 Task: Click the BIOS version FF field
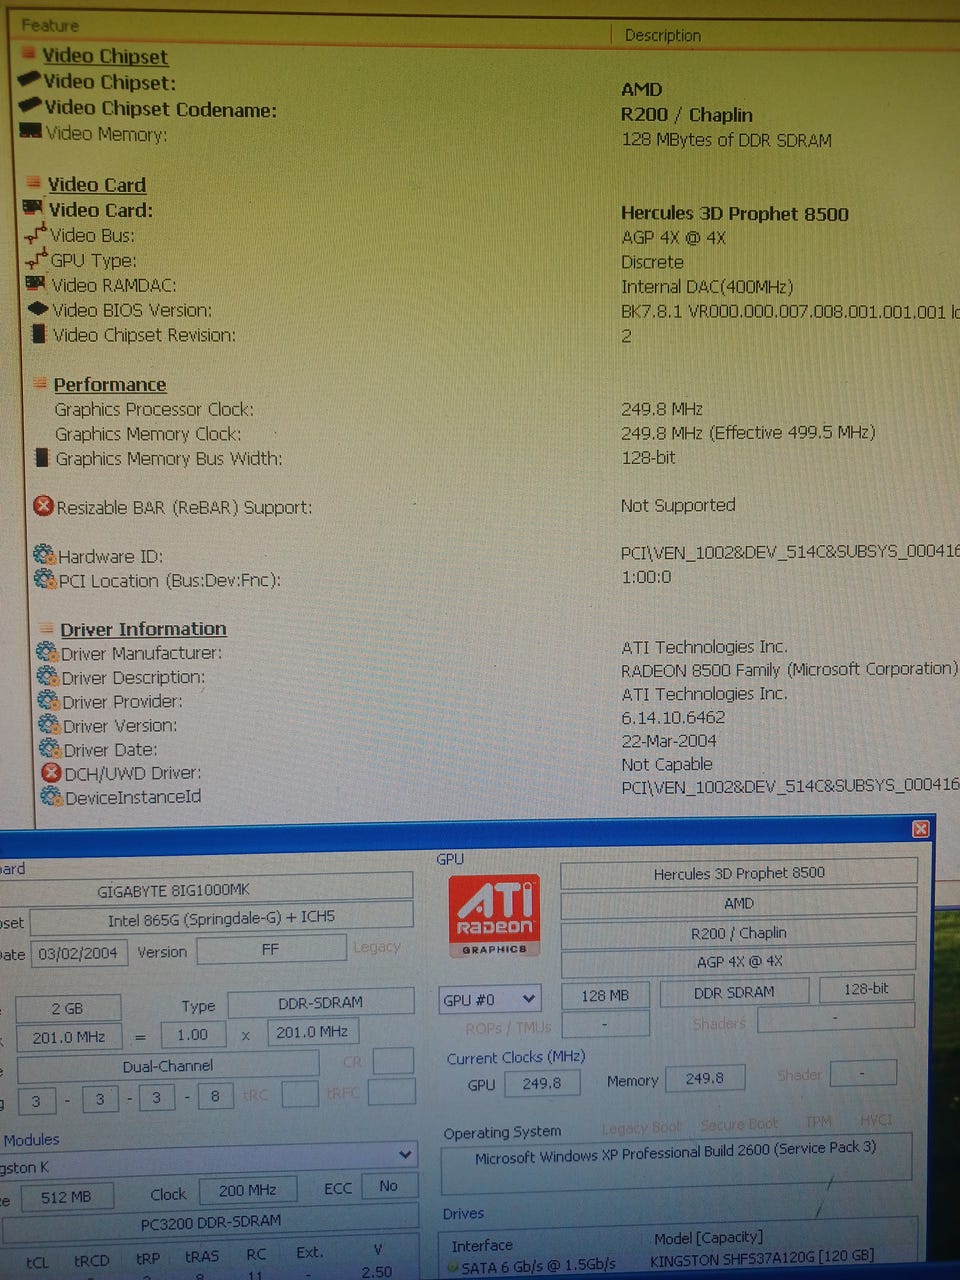pos(271,949)
